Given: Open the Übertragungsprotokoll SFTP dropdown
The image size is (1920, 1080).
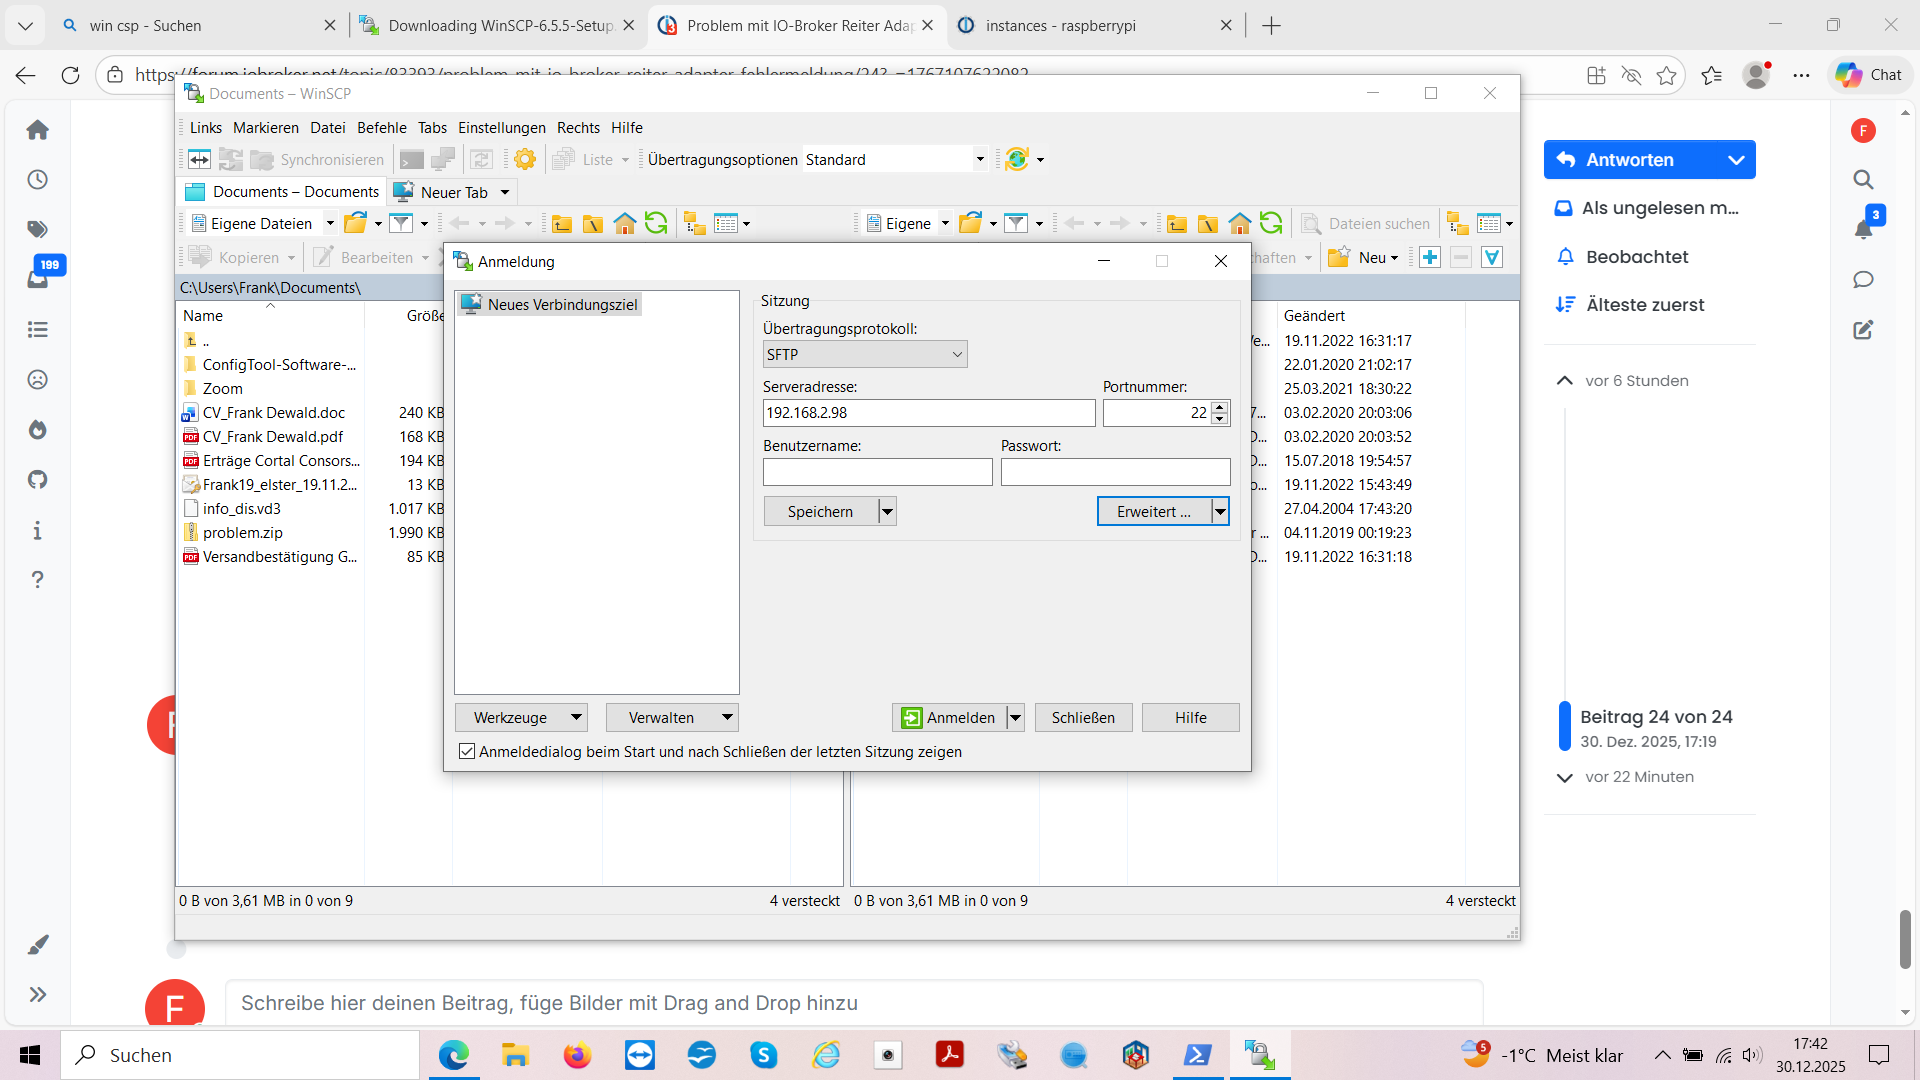Looking at the screenshot, I should 864,354.
